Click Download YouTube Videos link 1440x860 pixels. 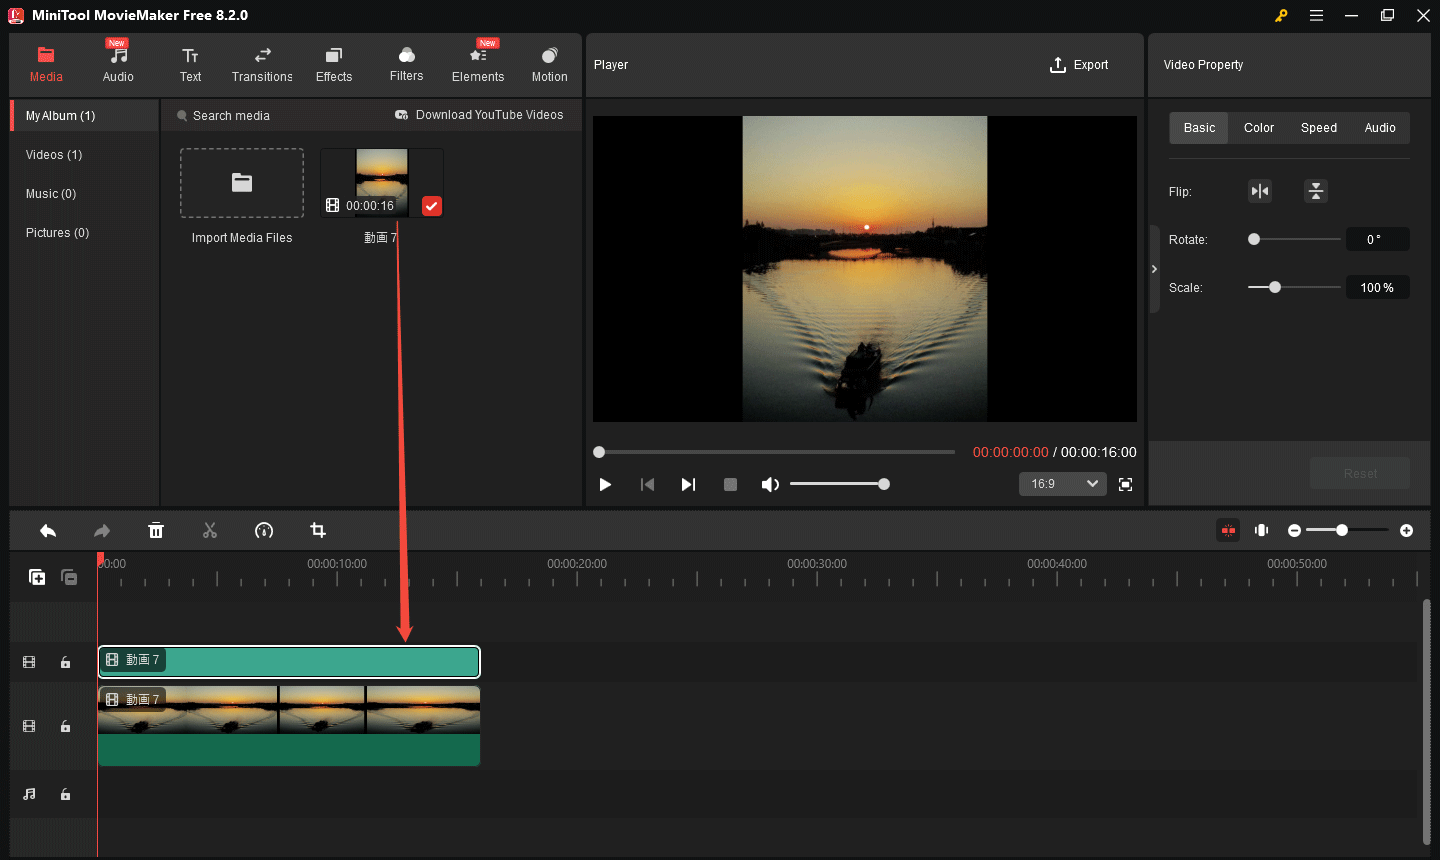(479, 115)
